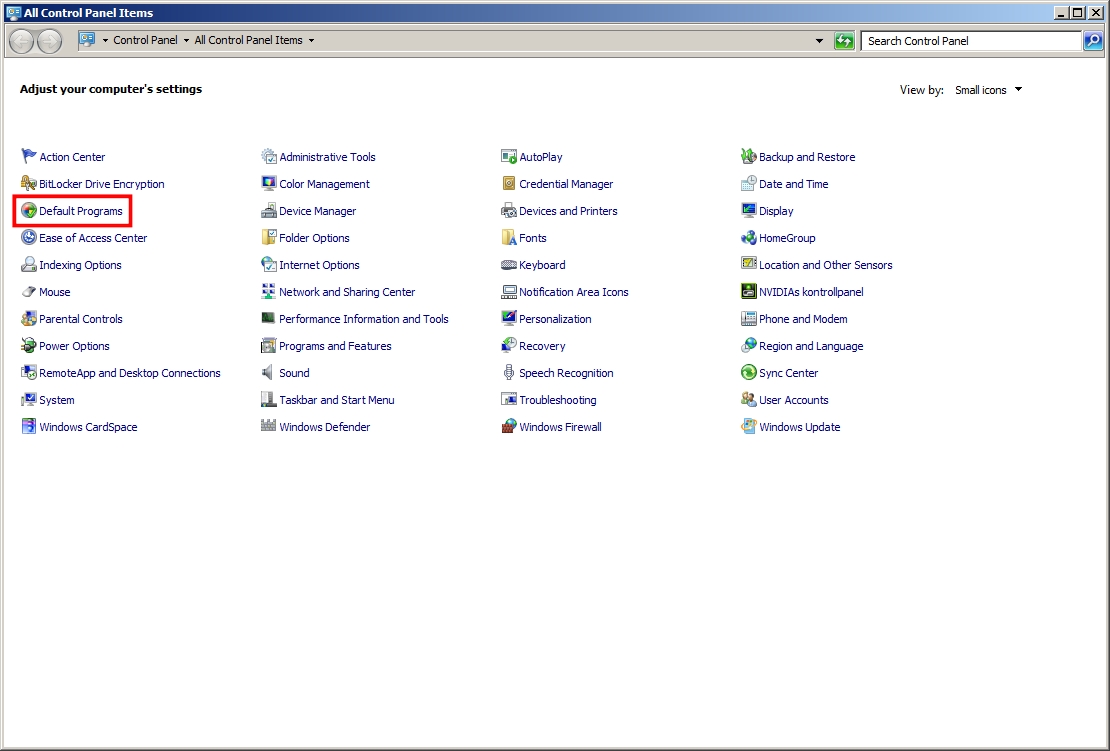1110x751 pixels.
Task: Click the Back navigation button
Action: coord(21,41)
